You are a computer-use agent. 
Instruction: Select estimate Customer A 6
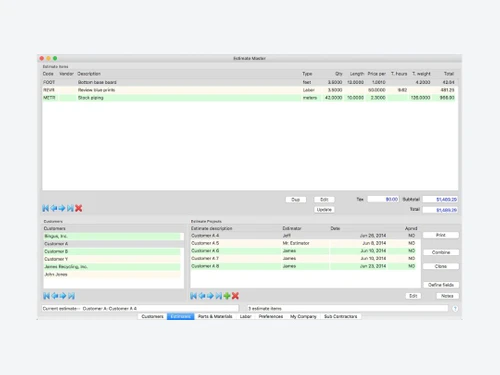coord(303,251)
